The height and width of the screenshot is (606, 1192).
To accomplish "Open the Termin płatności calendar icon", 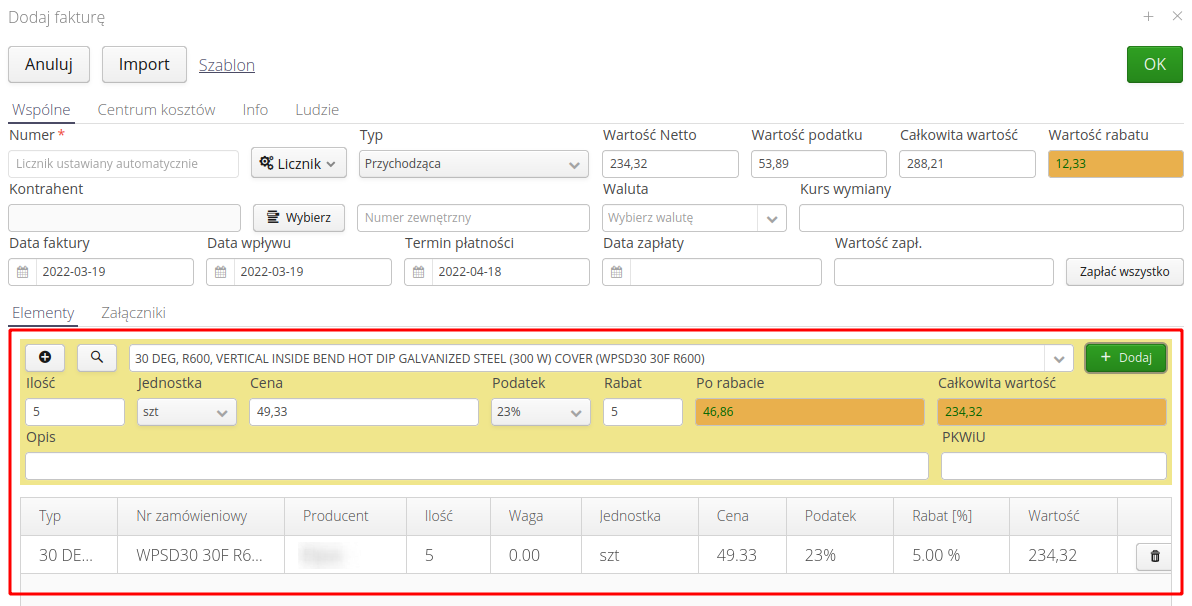I will point(419,272).
